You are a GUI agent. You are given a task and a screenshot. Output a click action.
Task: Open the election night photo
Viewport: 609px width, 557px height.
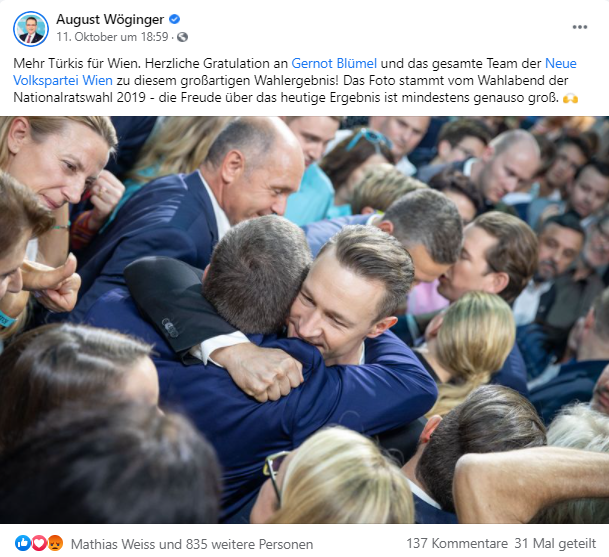click(x=304, y=320)
